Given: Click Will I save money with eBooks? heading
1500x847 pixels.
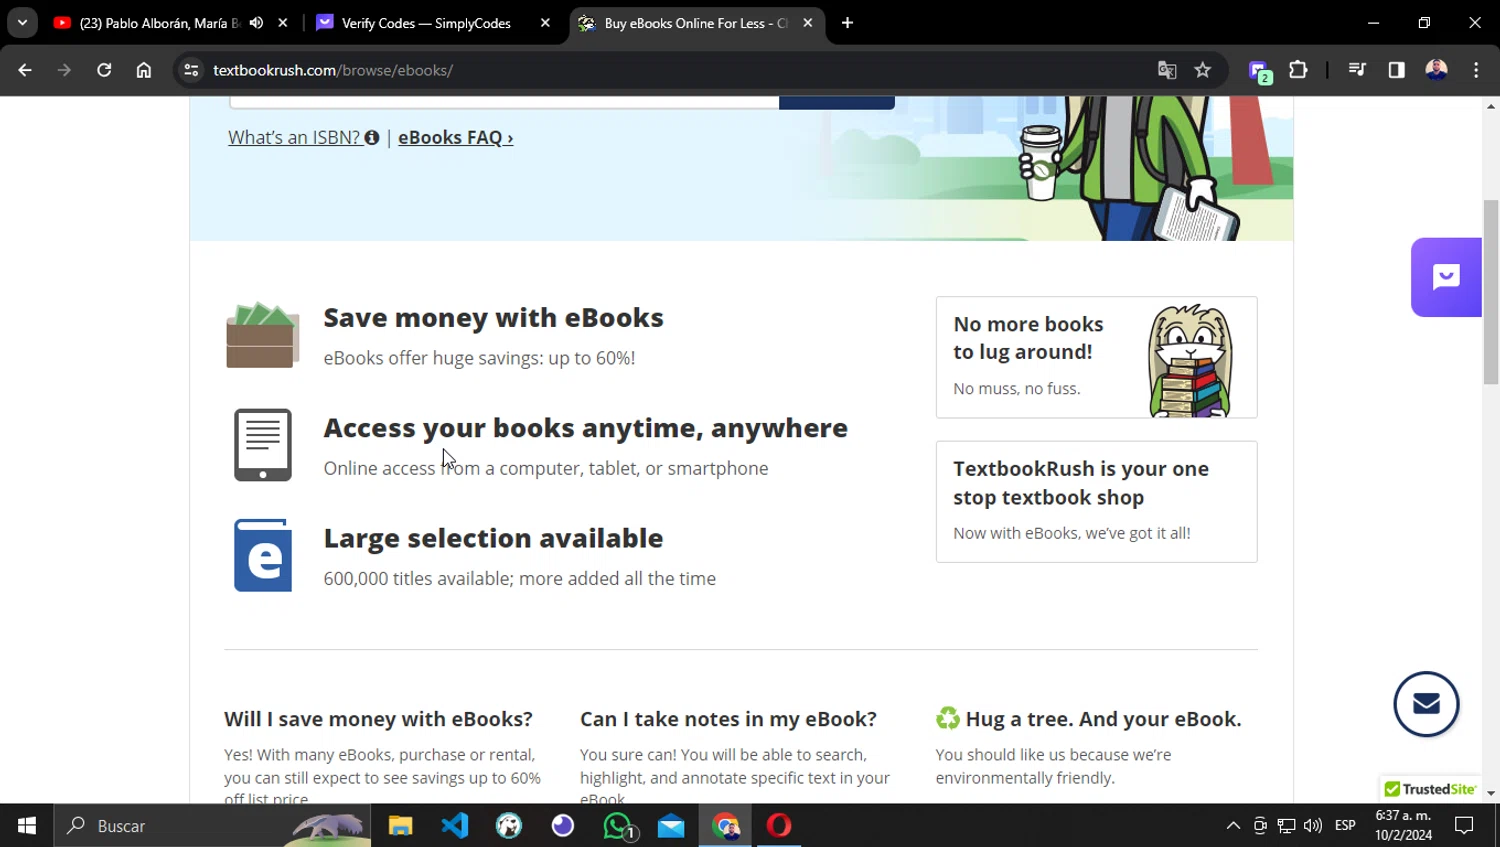Looking at the screenshot, I should (x=378, y=719).
